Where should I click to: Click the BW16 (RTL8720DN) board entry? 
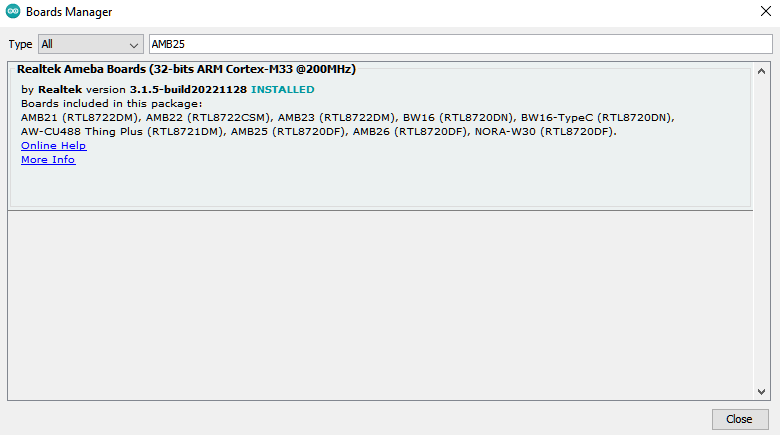click(458, 118)
